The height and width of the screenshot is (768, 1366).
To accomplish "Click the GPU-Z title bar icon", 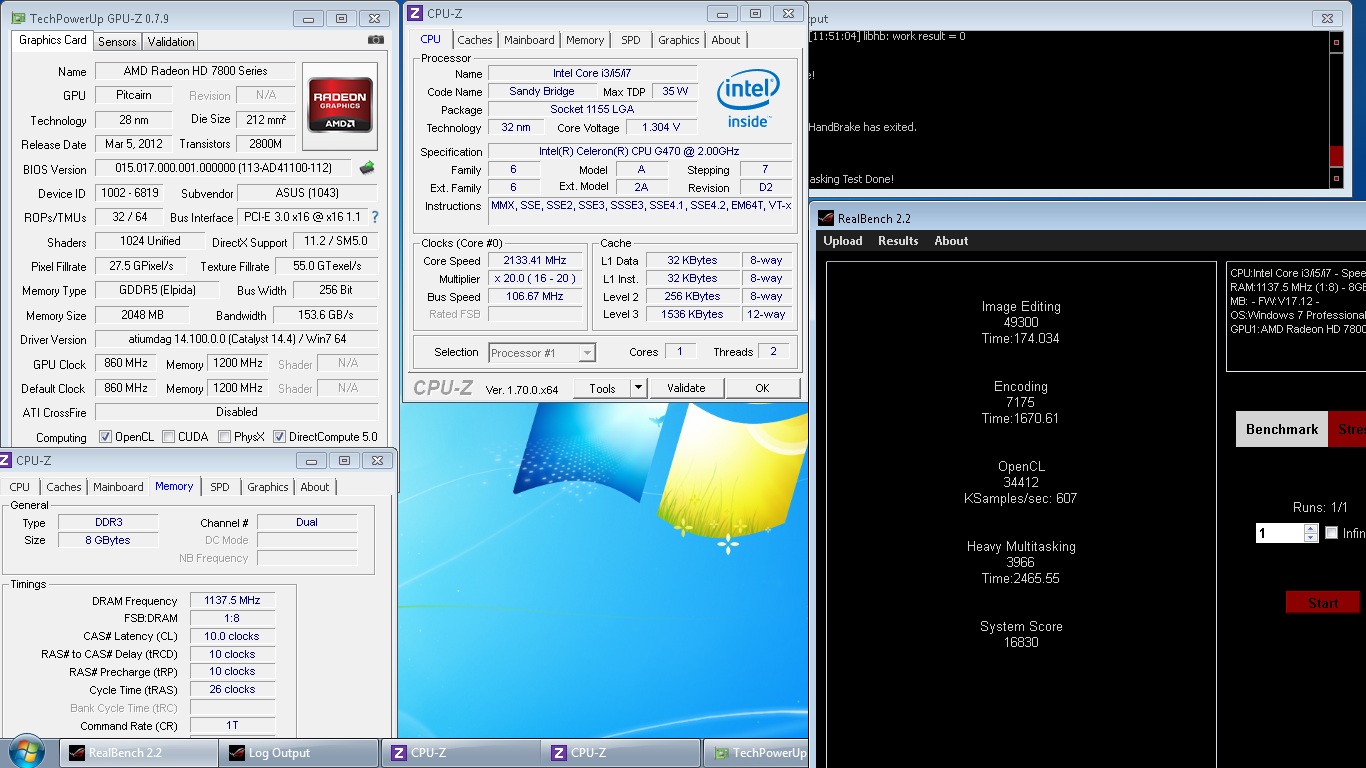I will pyautogui.click(x=17, y=18).
